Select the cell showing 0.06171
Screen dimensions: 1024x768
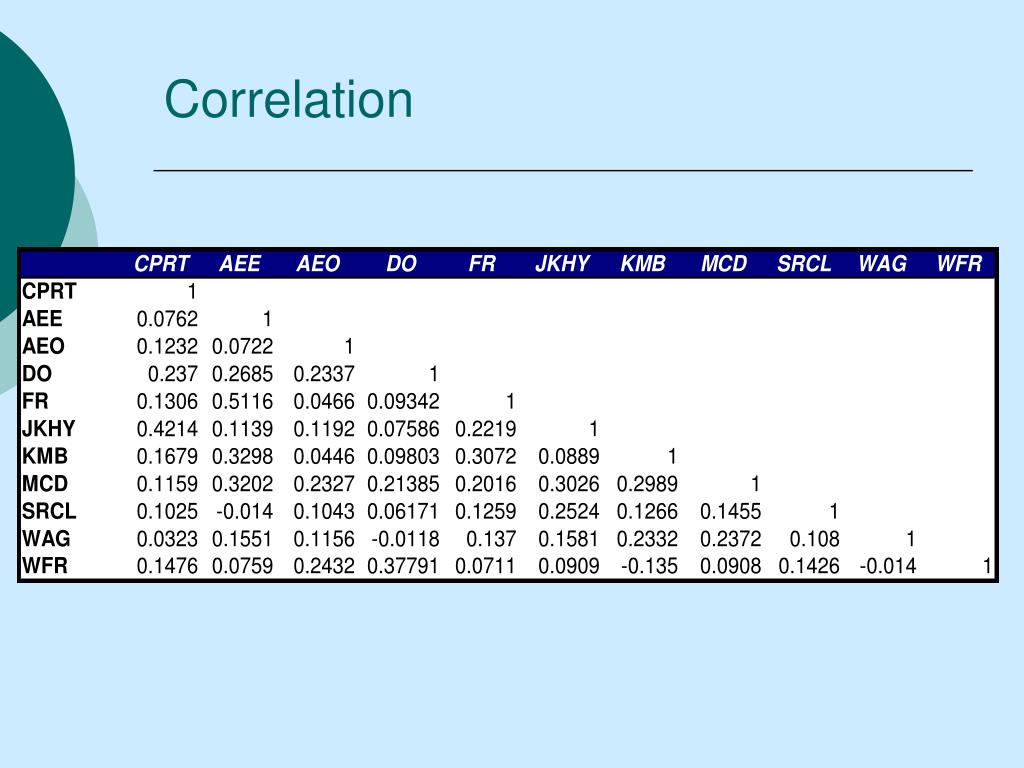tap(404, 511)
